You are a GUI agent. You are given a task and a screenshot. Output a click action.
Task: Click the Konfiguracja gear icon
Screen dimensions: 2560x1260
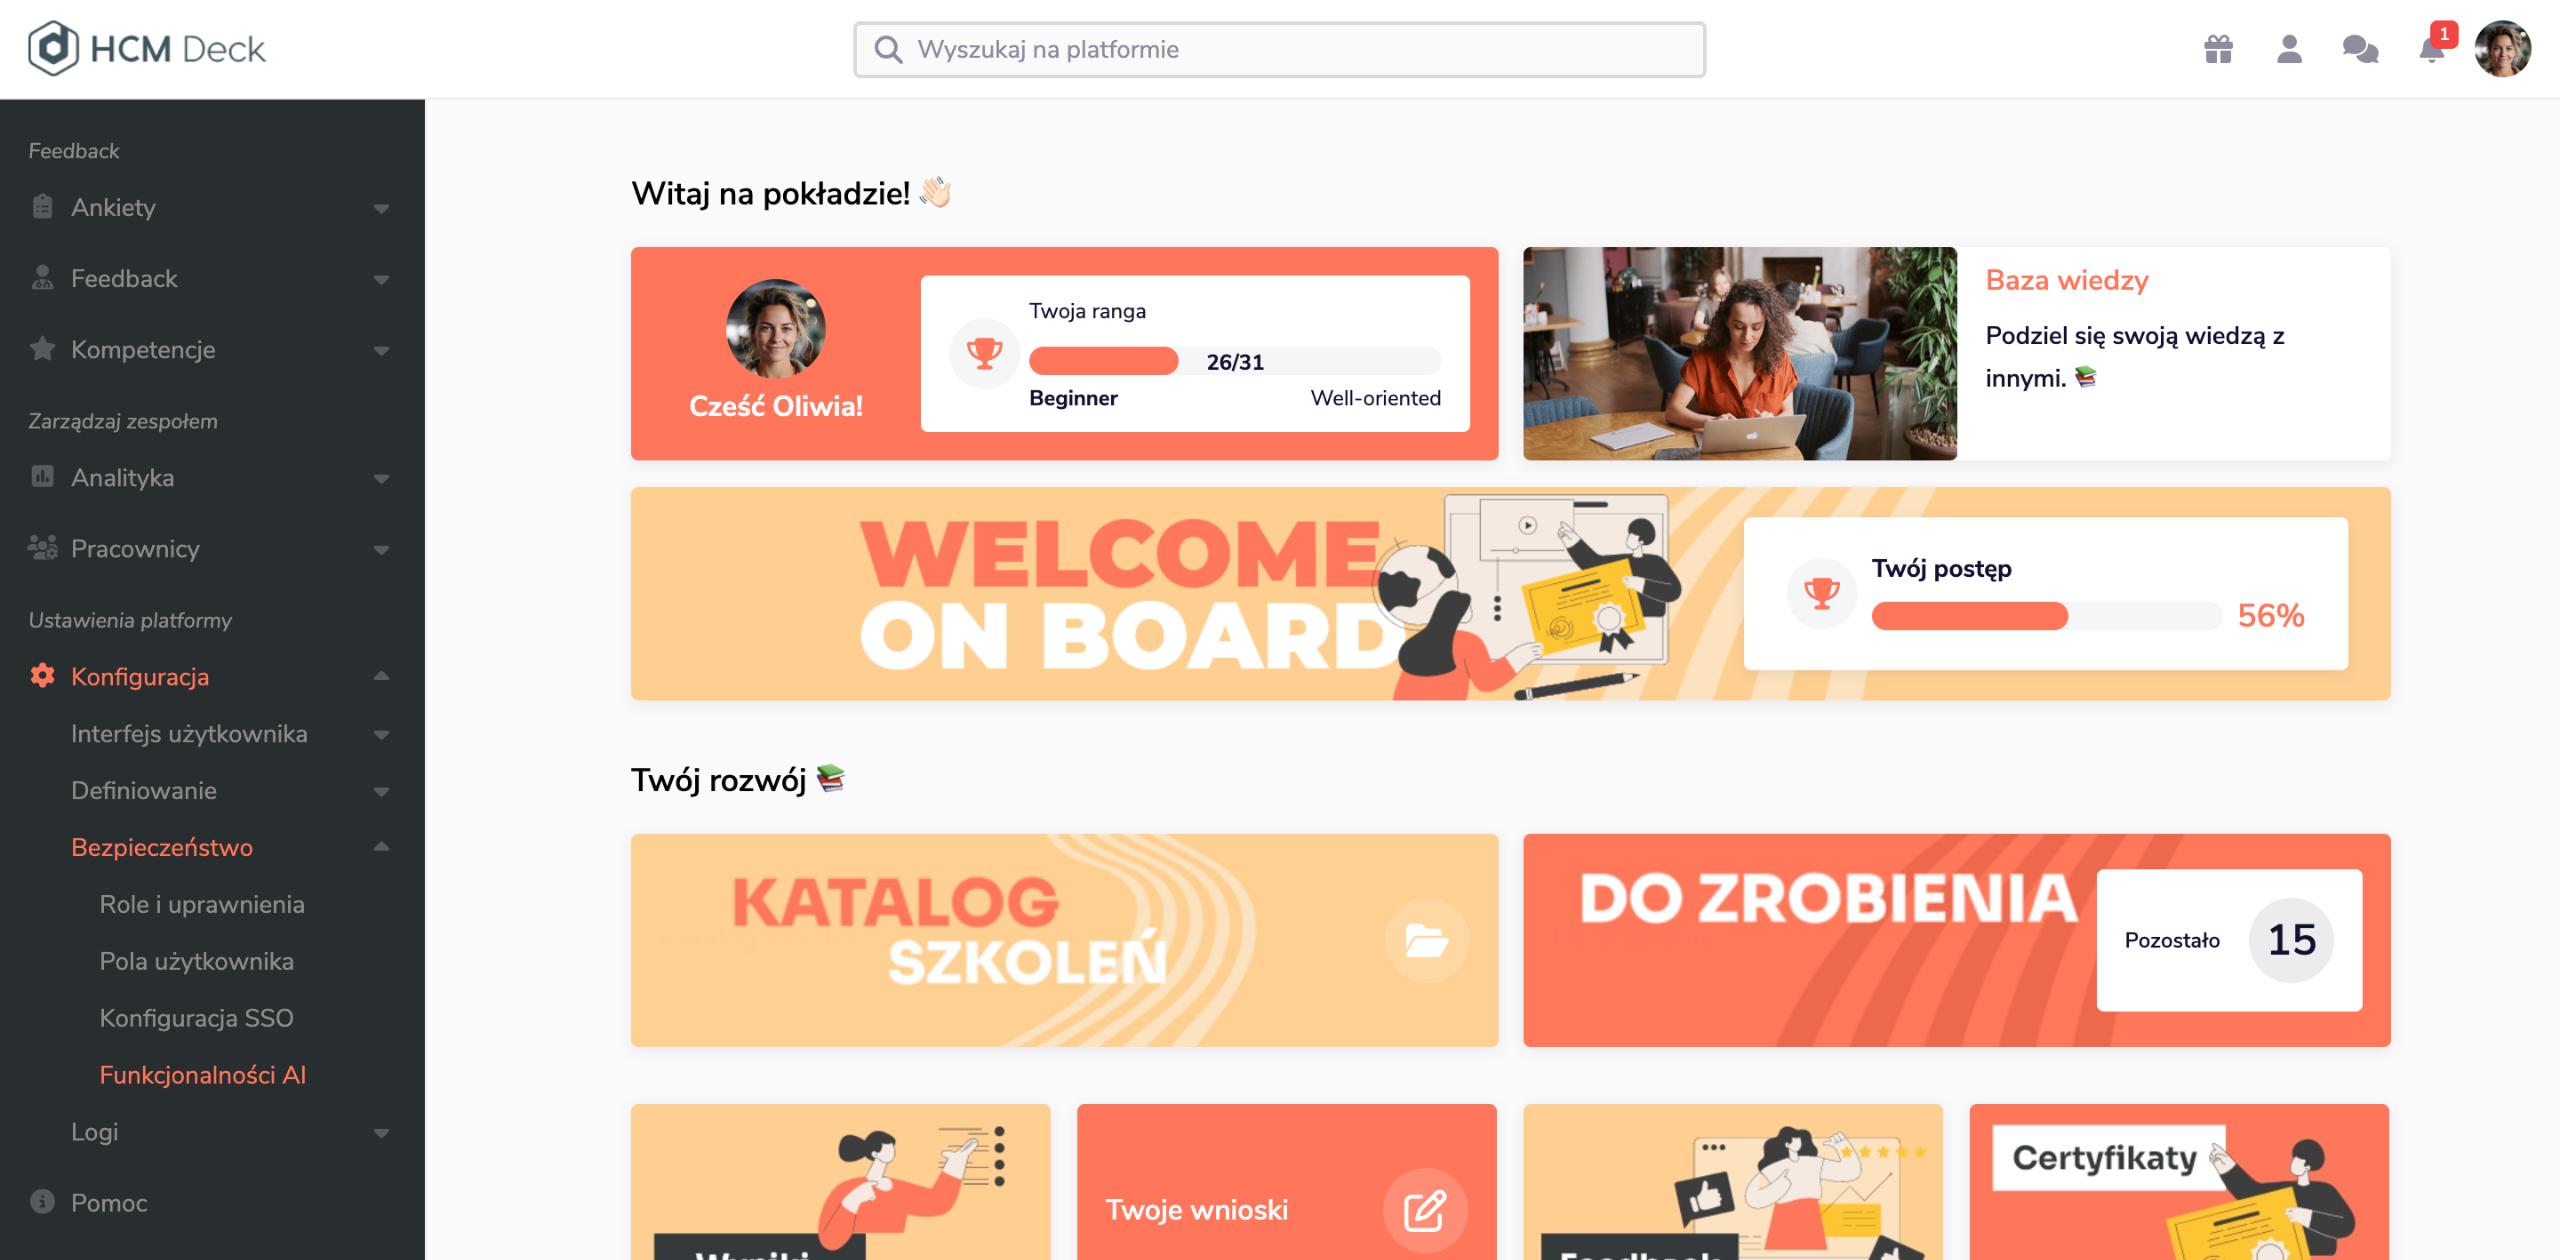[x=42, y=676]
